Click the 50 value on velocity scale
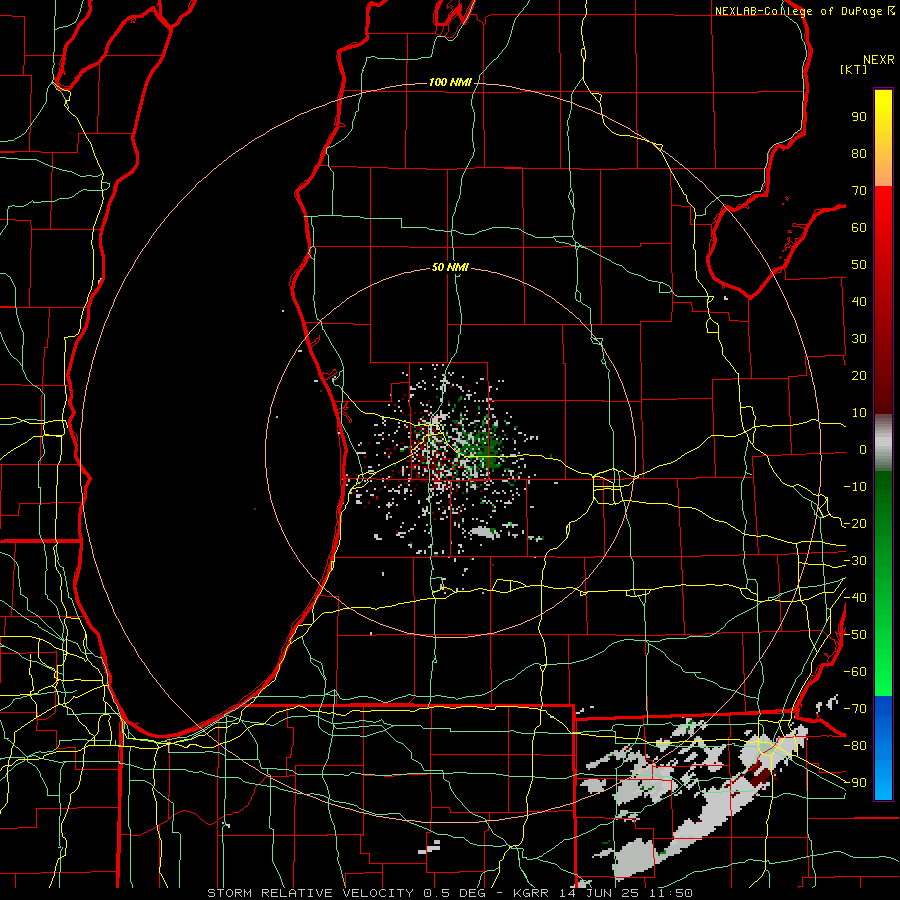The image size is (900, 900). [859, 265]
